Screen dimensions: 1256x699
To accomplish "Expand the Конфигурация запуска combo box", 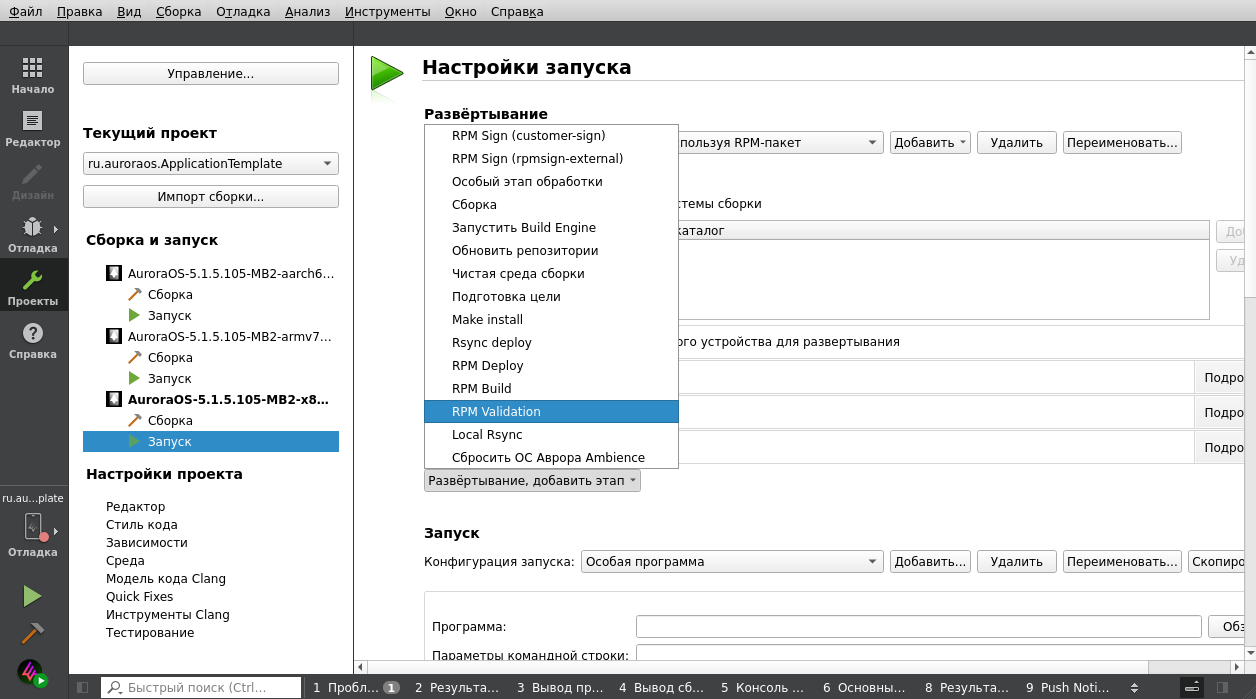I will pos(732,561).
